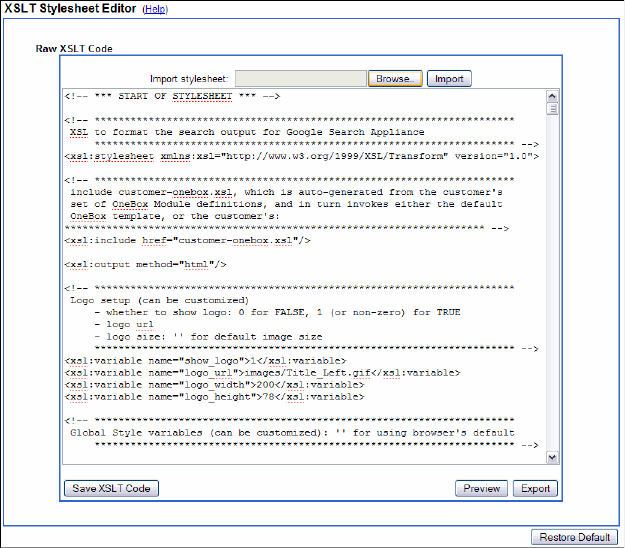Click the 'Import stylesheet:' label
625x548 pixels.
189,79
